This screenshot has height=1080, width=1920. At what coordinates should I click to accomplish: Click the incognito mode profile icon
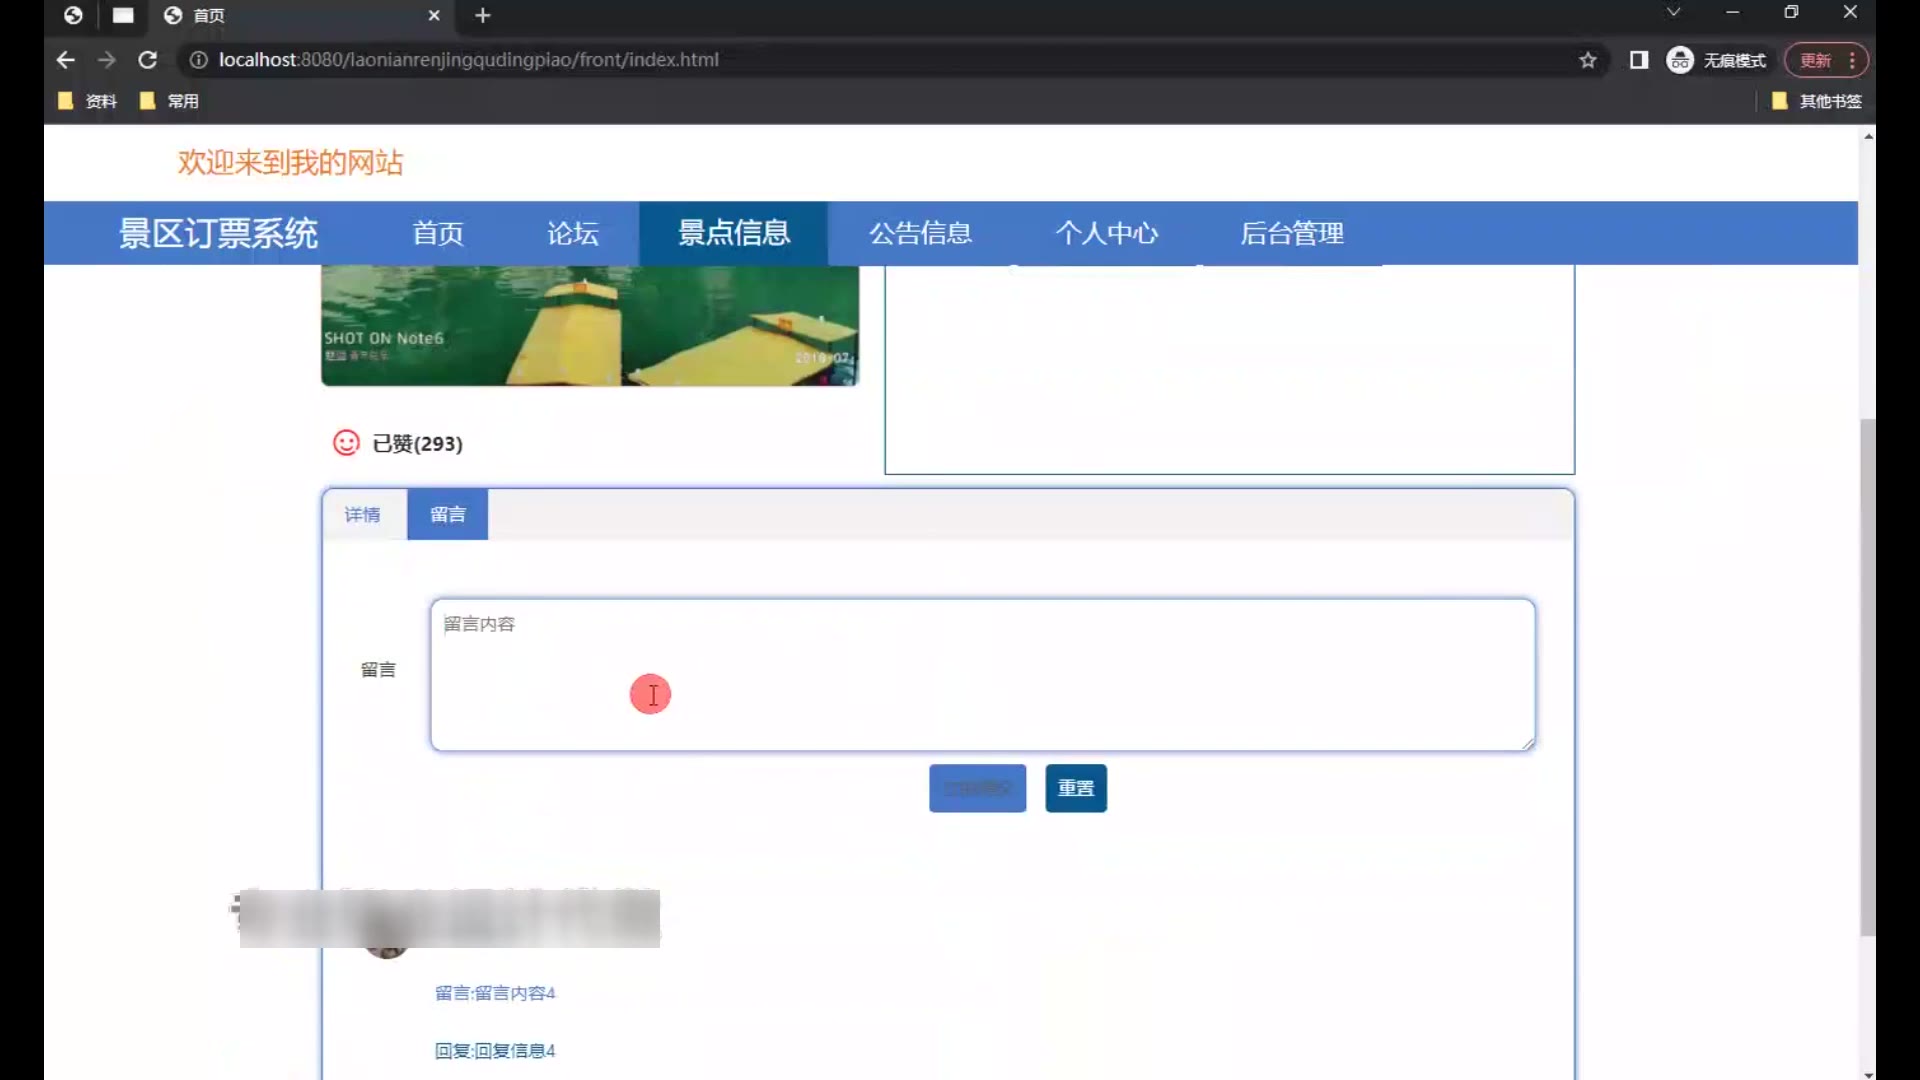point(1680,60)
